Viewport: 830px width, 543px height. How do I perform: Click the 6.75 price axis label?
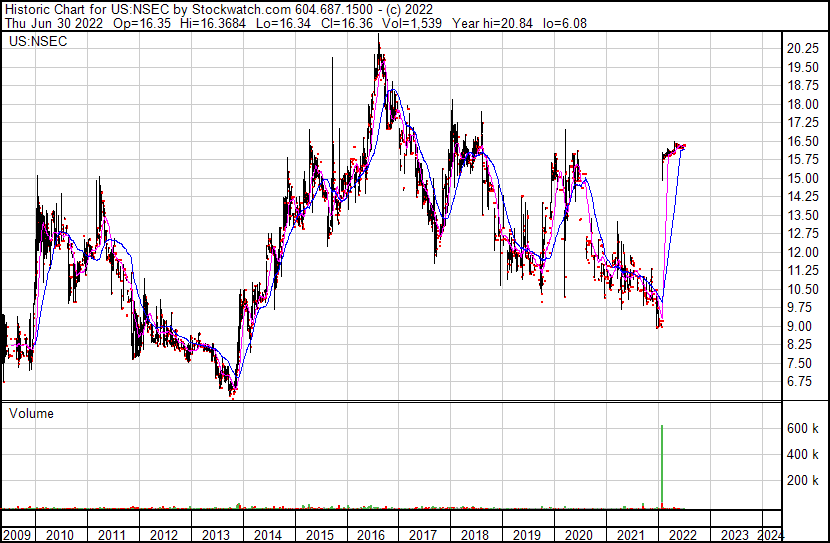[800, 382]
